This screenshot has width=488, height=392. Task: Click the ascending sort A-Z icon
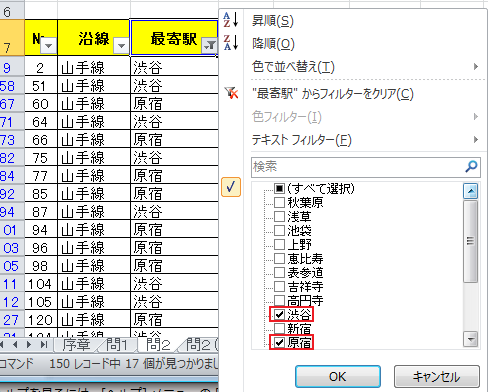231,20
